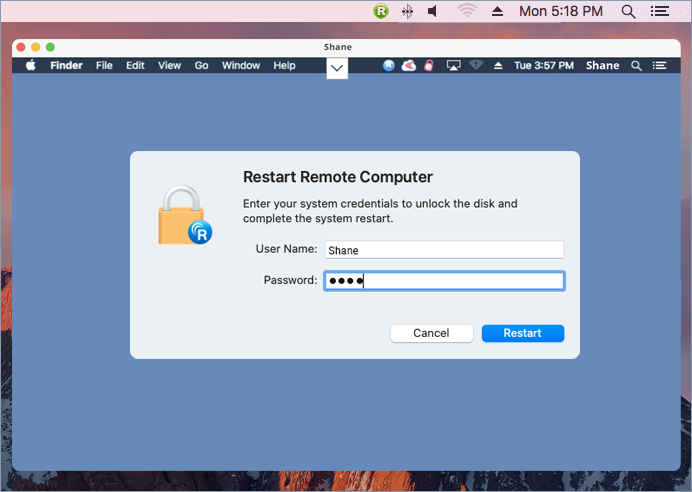Screen dimensions: 692x492
Task: Click the Cancel button
Action: (x=432, y=333)
